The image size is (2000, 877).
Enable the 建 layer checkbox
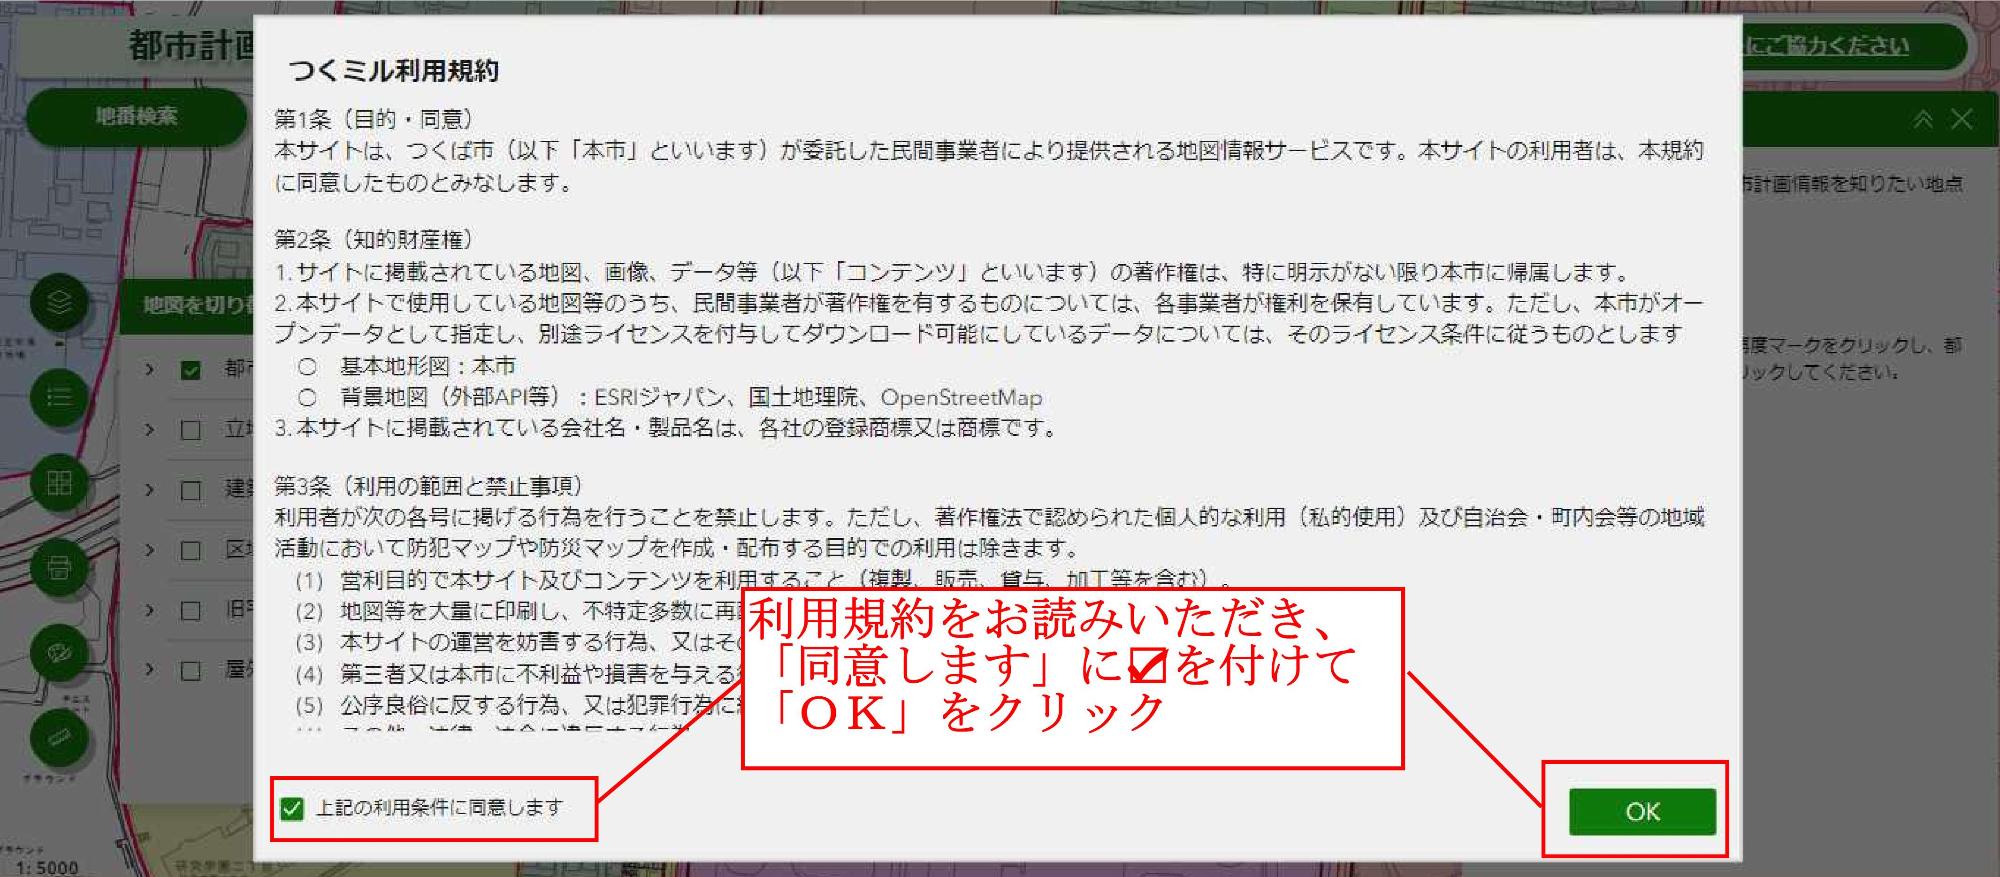[190, 490]
